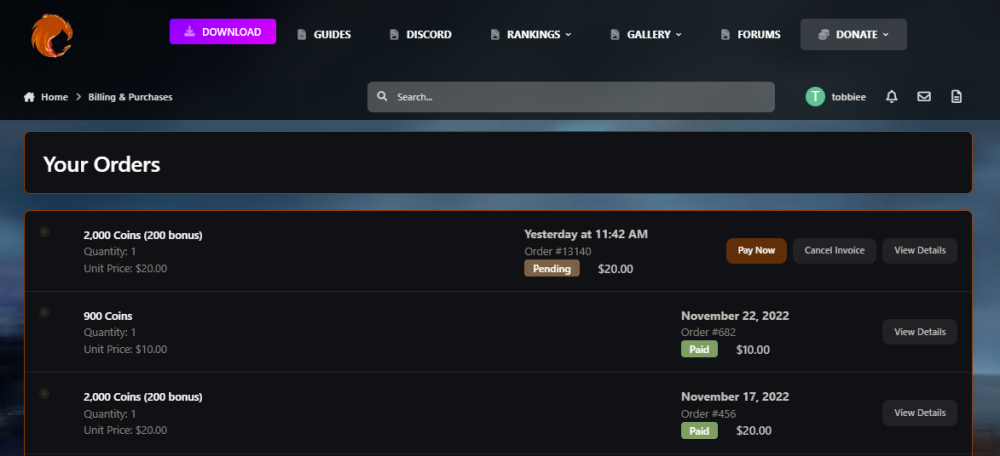The image size is (1000, 456).
Task: Click Paid badge for order #682
Action: (x=699, y=349)
